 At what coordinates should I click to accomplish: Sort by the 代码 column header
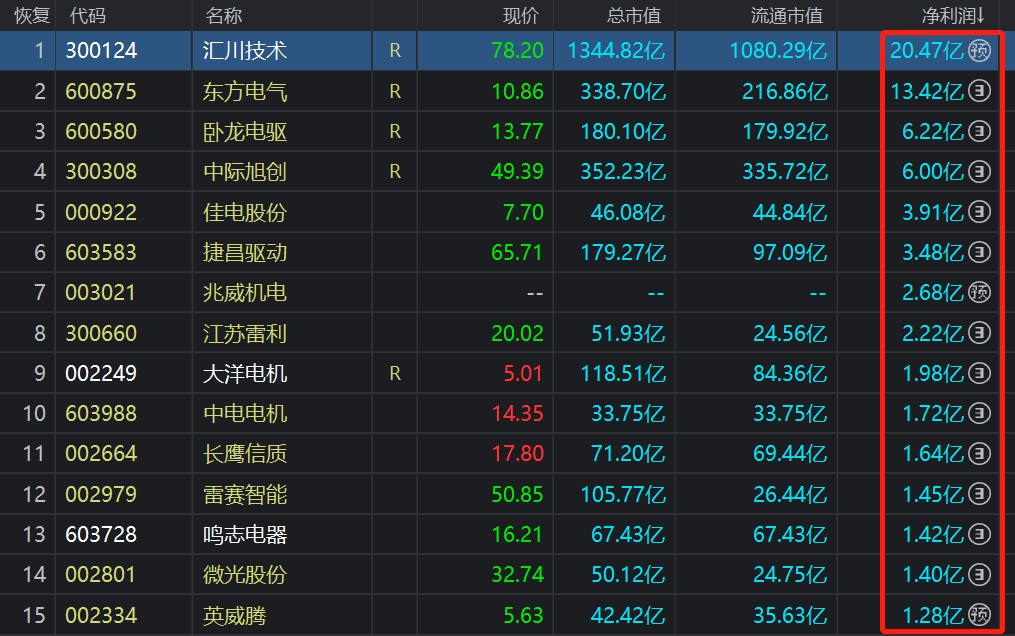87,15
